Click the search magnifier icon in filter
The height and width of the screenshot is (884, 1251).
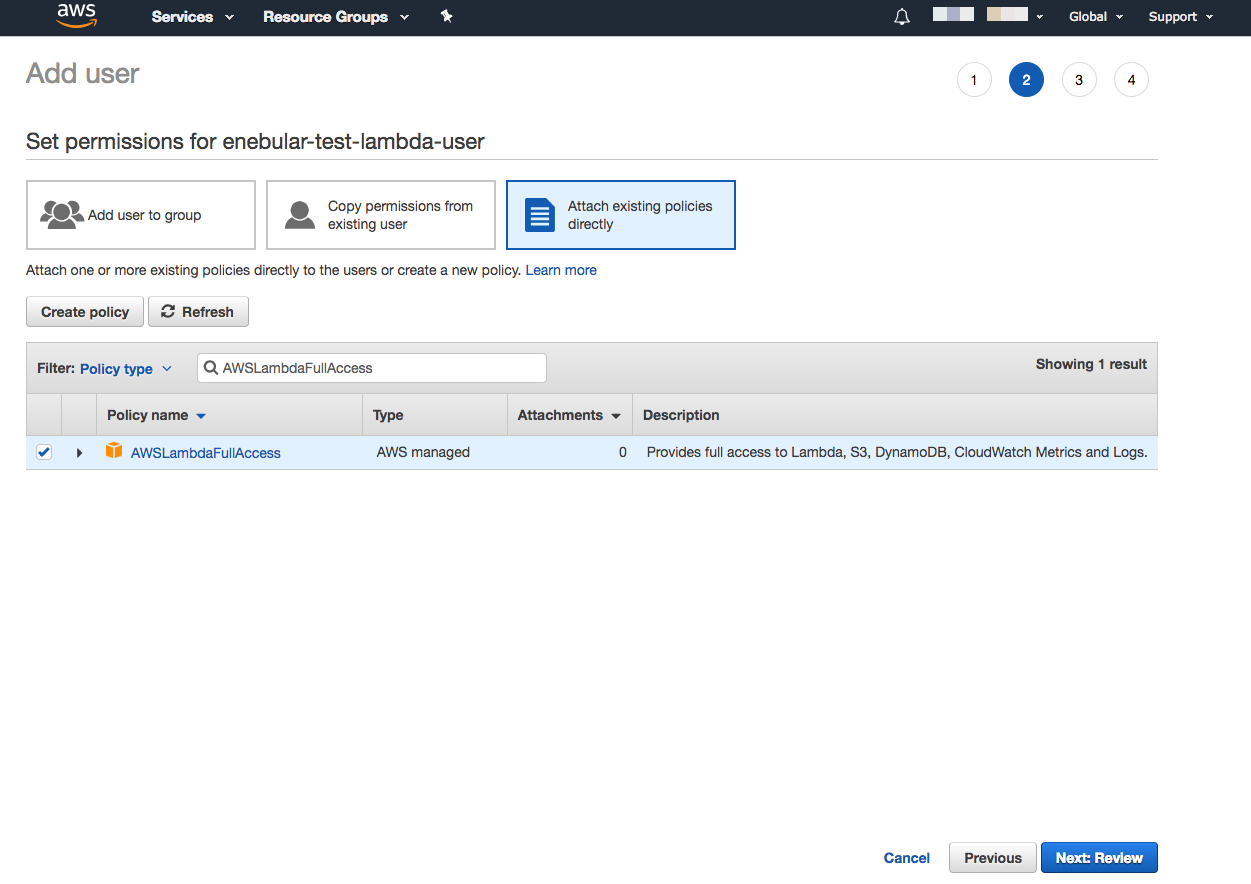tap(211, 368)
